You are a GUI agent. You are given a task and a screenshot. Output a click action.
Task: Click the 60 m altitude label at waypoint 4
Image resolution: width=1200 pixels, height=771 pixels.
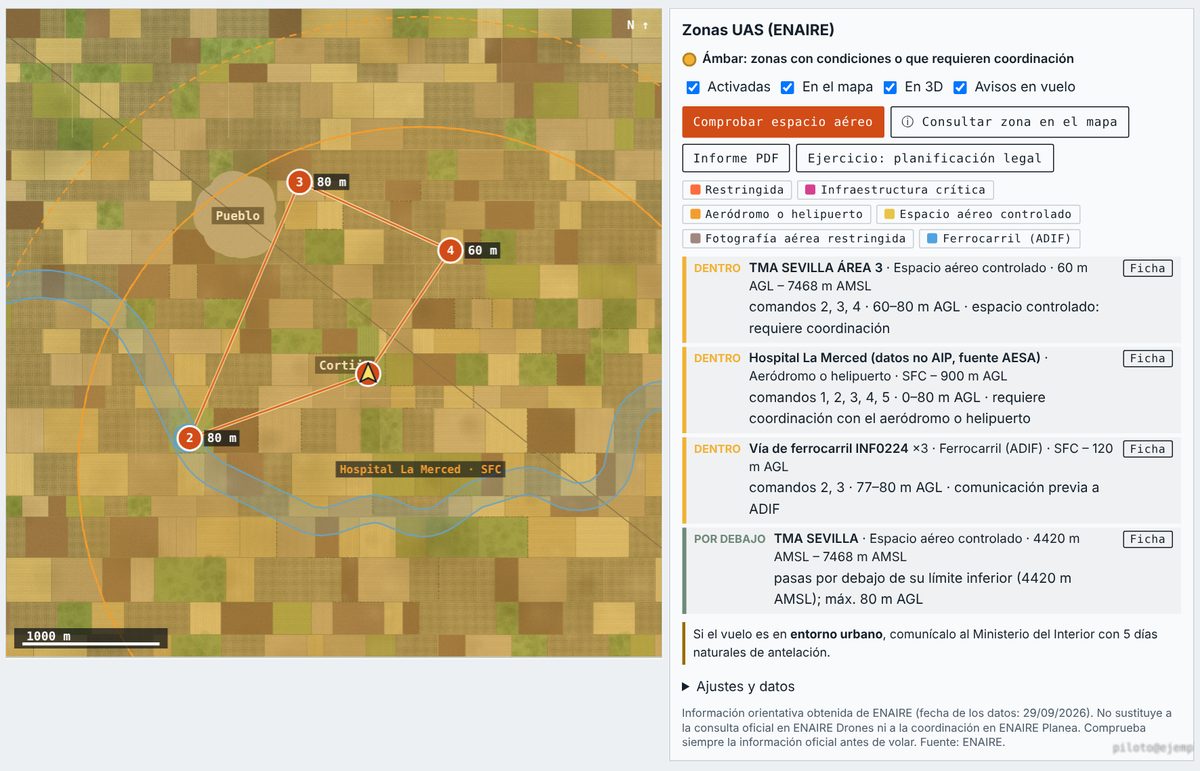coord(482,250)
